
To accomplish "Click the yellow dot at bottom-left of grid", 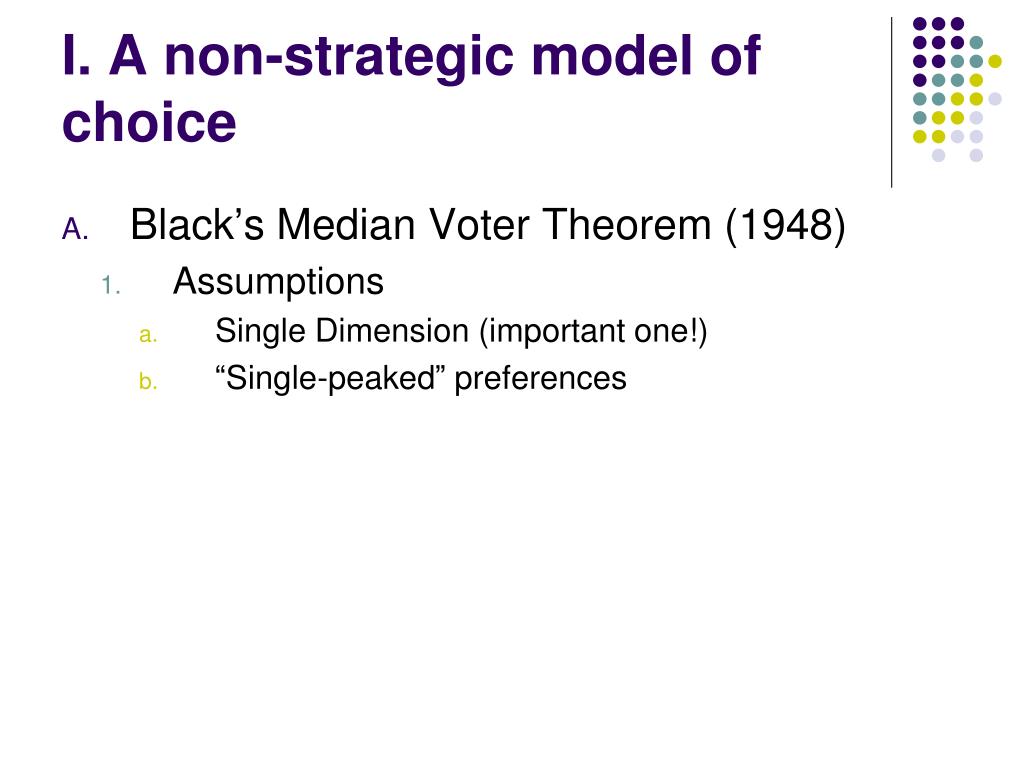I will click(920, 136).
